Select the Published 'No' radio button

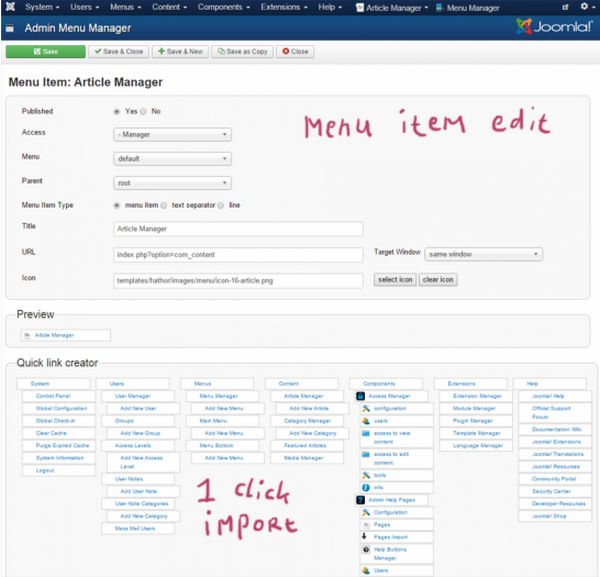point(144,111)
